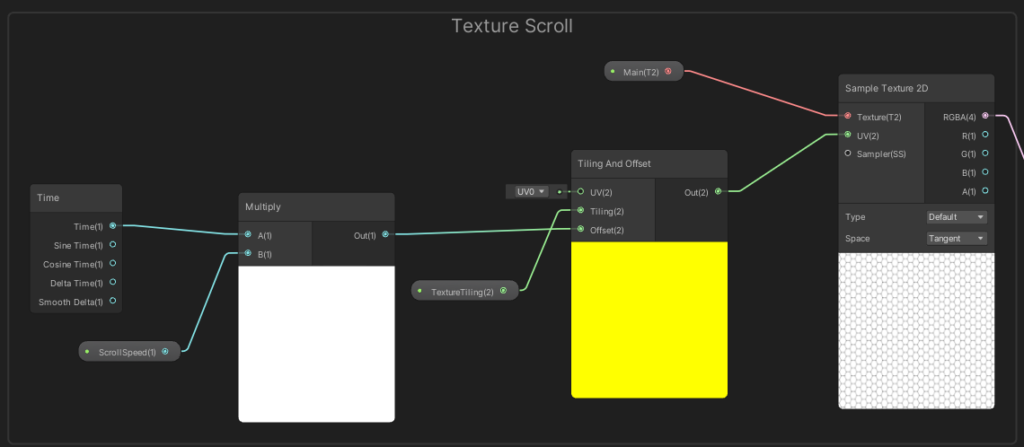Screen dimensions: 1024x447
Task: Open the Type dropdown set to Default
Action: tap(956, 217)
